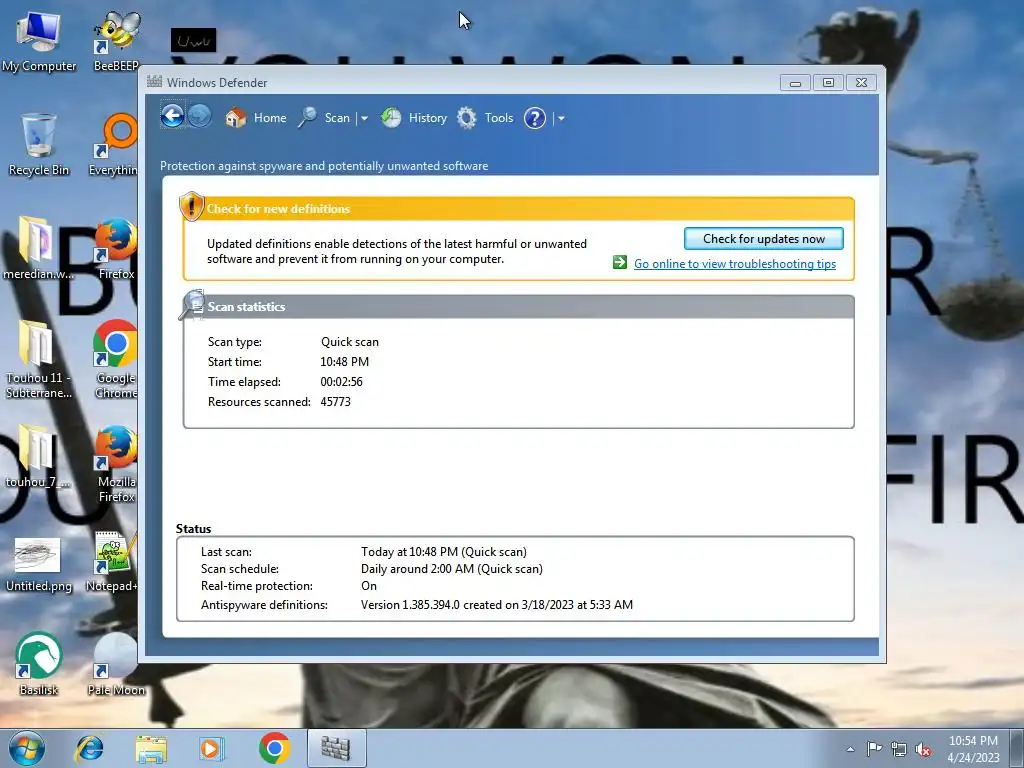Image resolution: width=1024 pixels, height=768 pixels.
Task: Click the Scan magnifying glass icon
Action: (307, 118)
